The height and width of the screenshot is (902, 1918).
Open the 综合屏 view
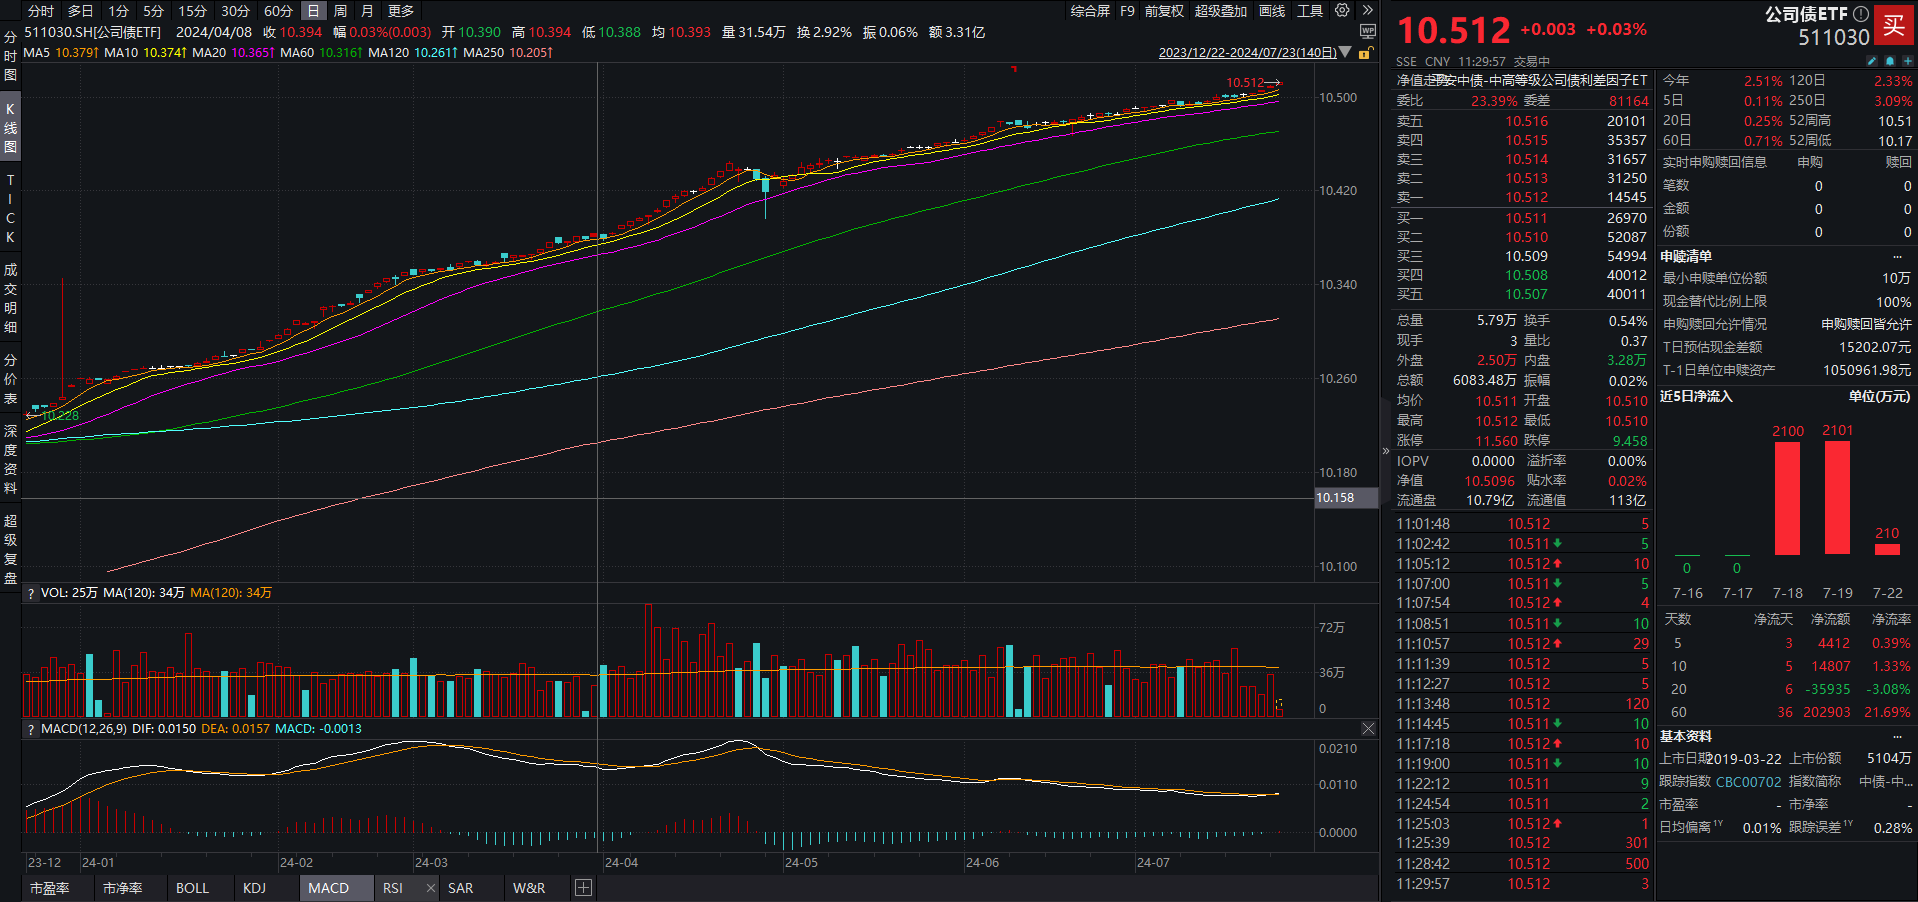click(1090, 11)
